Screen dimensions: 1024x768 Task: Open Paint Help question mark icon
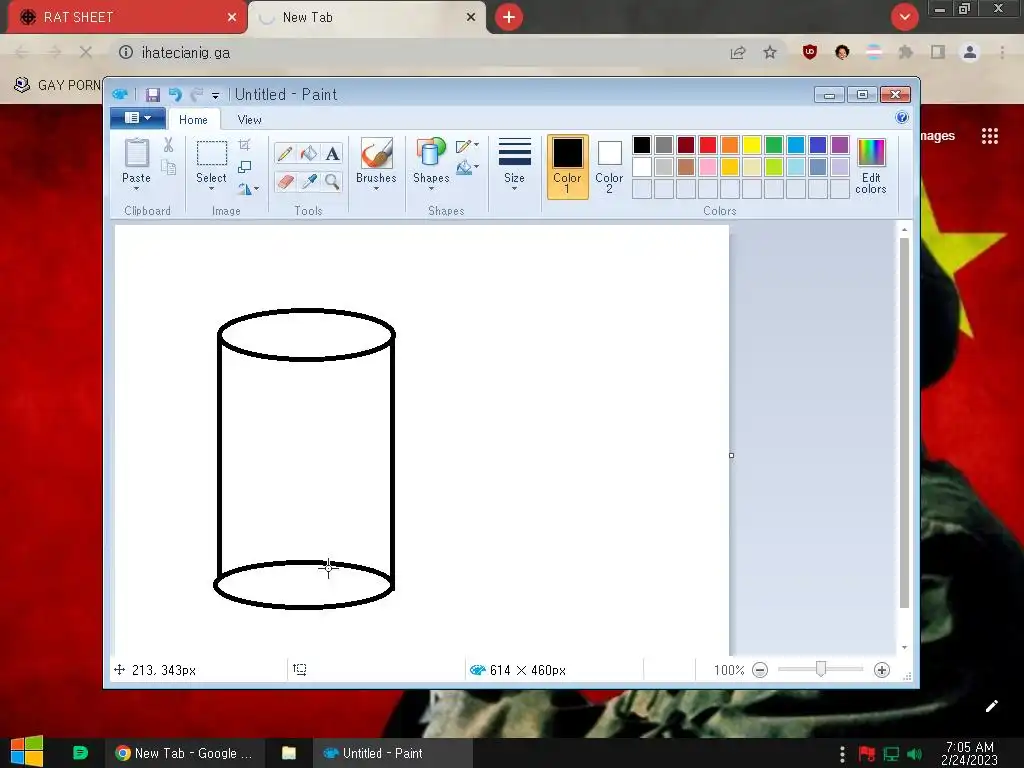click(902, 118)
